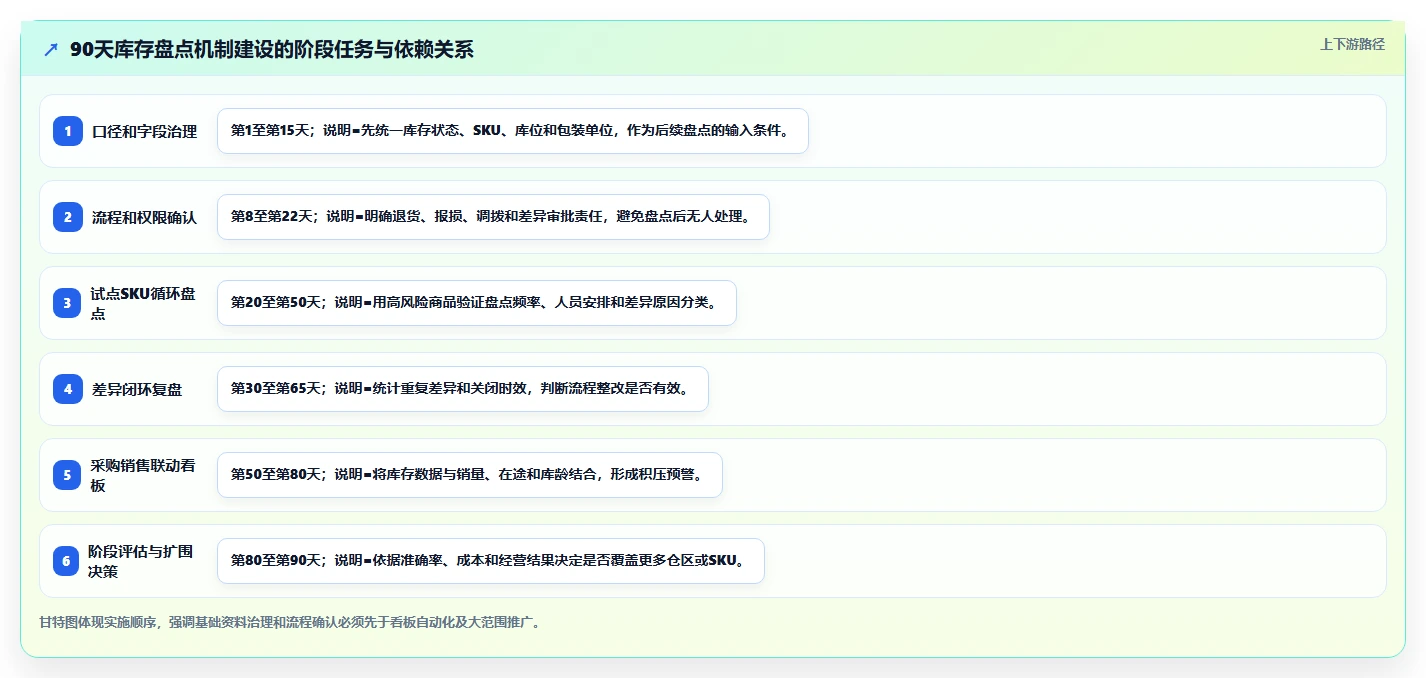Select the 差异闭环复盘 stage label

point(137,389)
